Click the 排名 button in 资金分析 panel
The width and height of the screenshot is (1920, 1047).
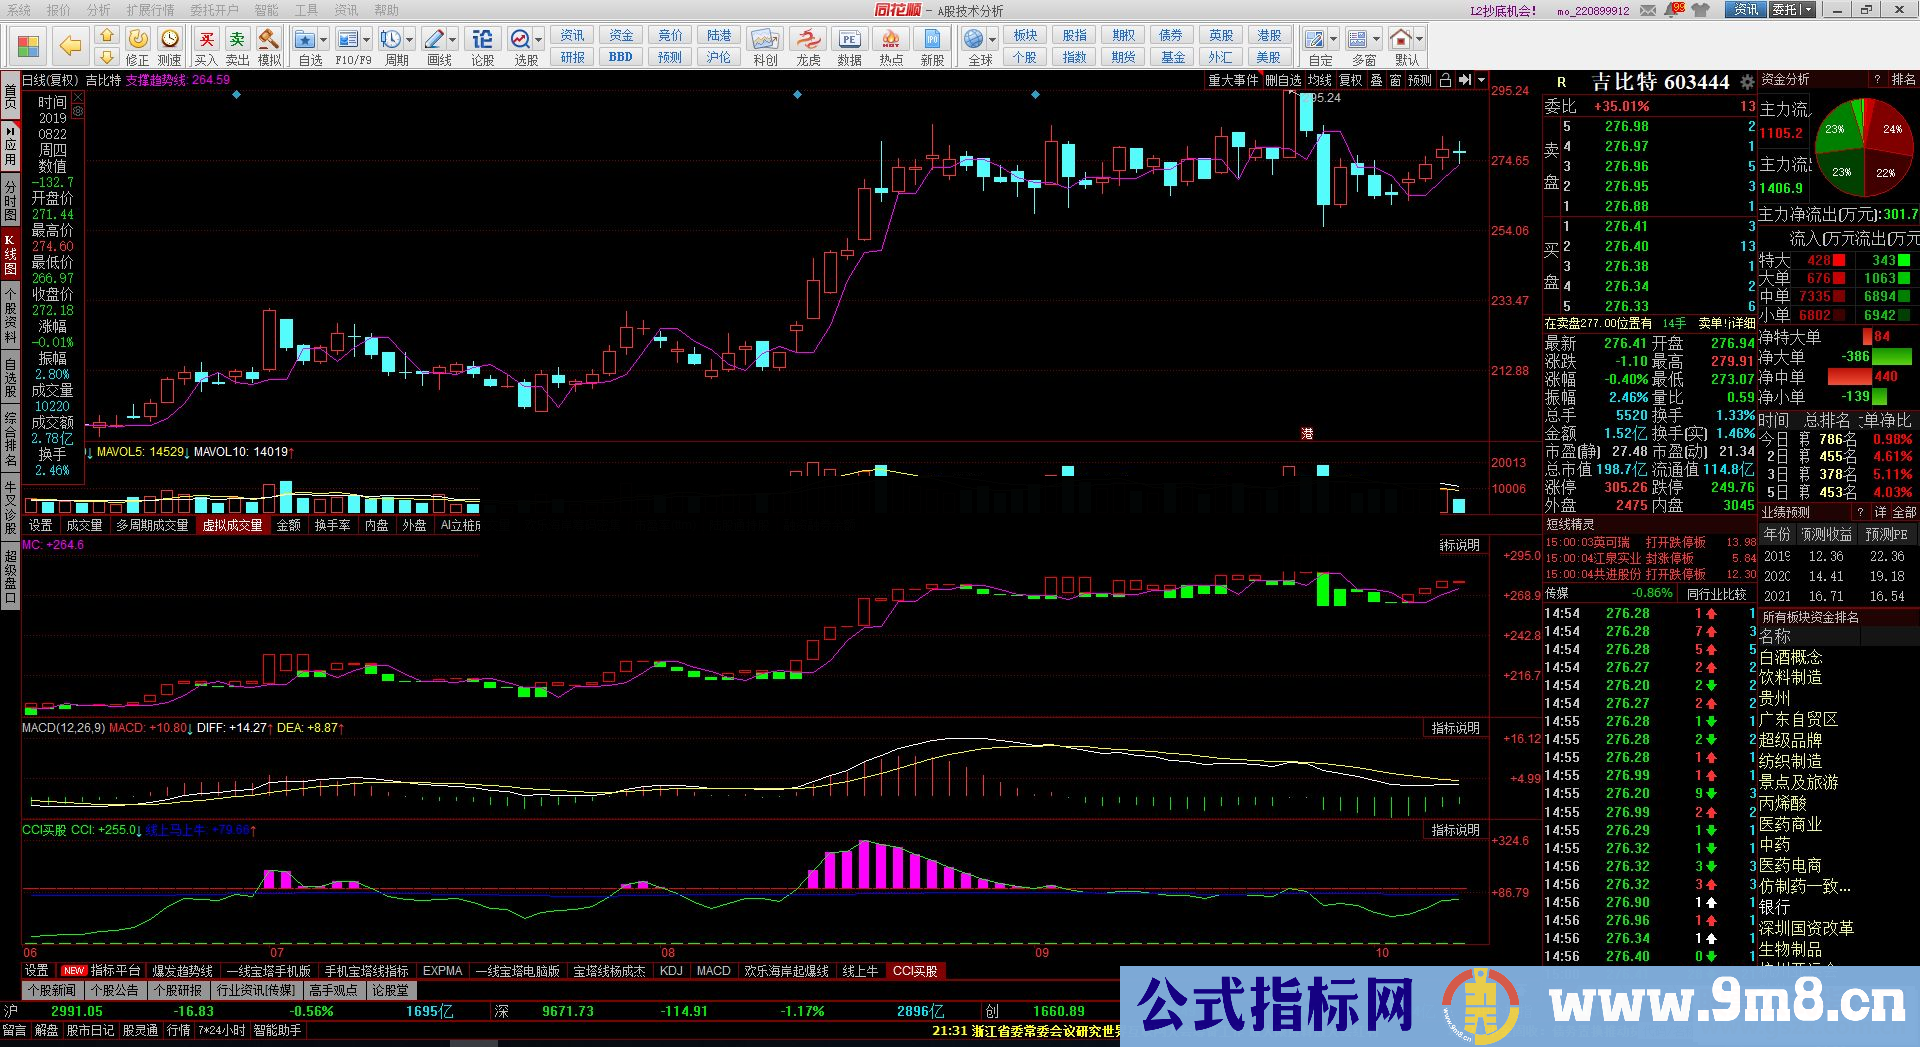coord(1903,79)
